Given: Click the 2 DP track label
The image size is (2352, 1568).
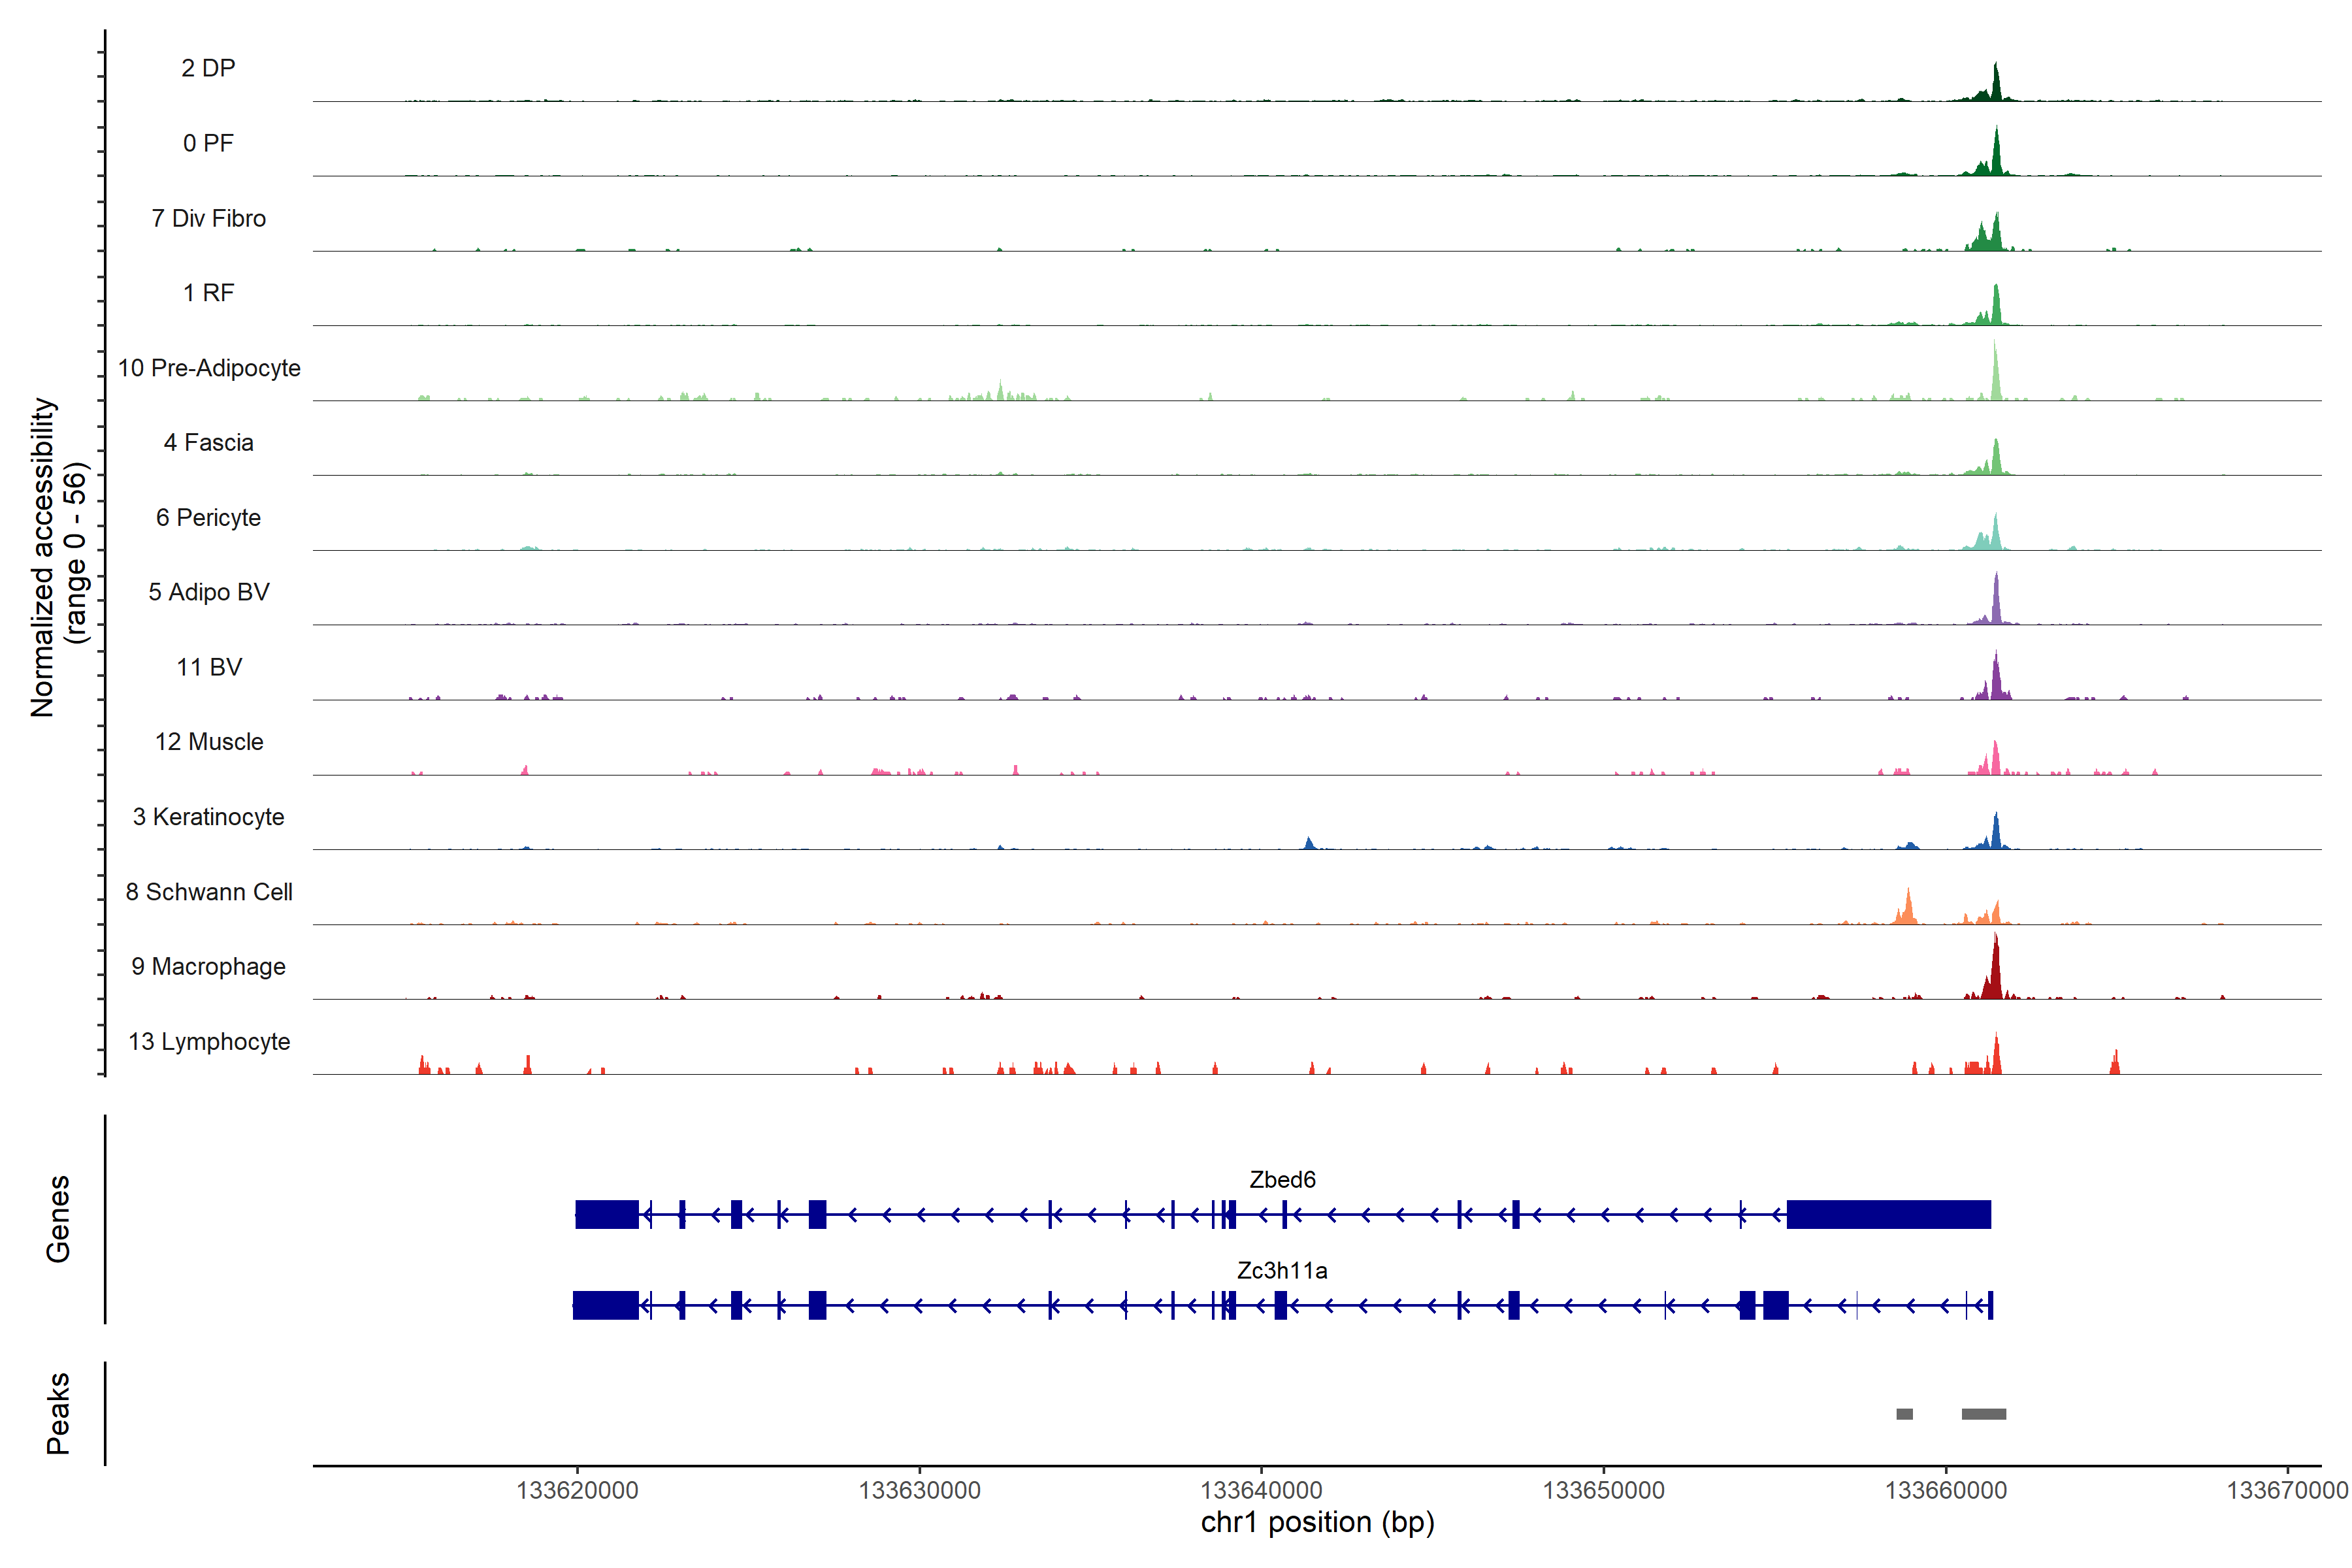Looking at the screenshot, I should [x=208, y=68].
